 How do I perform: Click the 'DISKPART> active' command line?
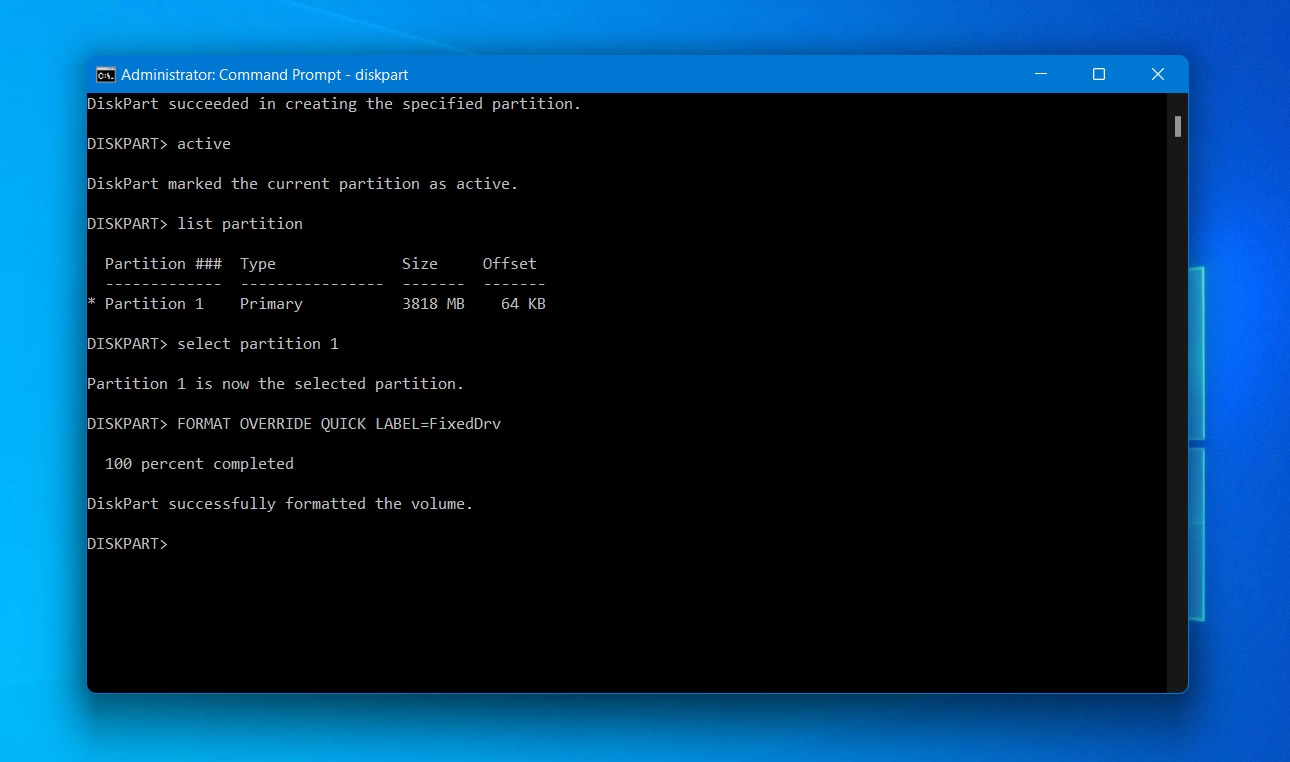click(159, 144)
